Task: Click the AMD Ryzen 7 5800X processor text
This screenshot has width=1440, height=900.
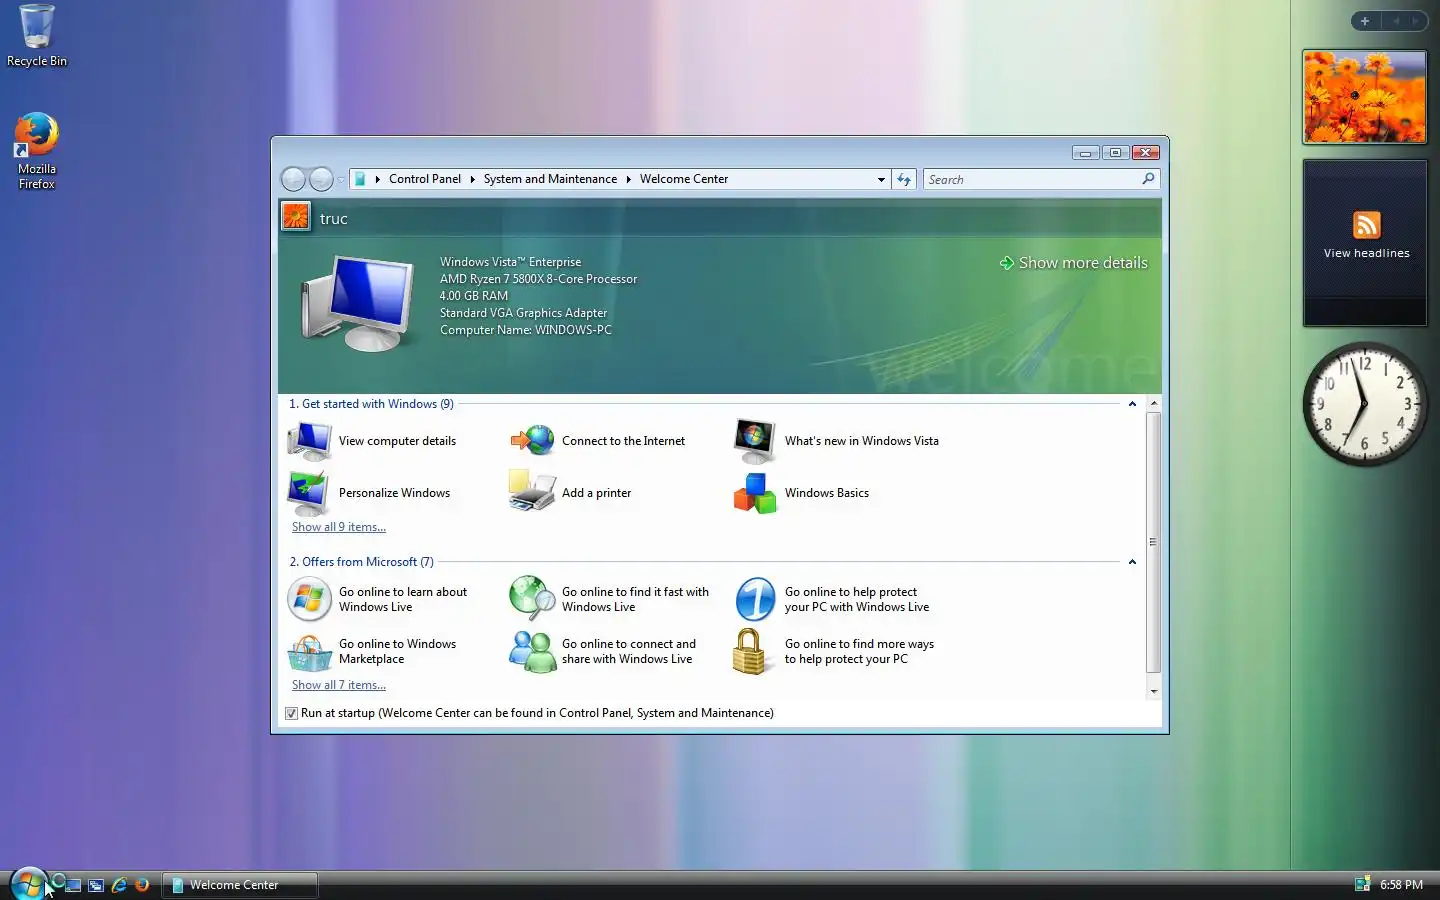Action: 538,279
